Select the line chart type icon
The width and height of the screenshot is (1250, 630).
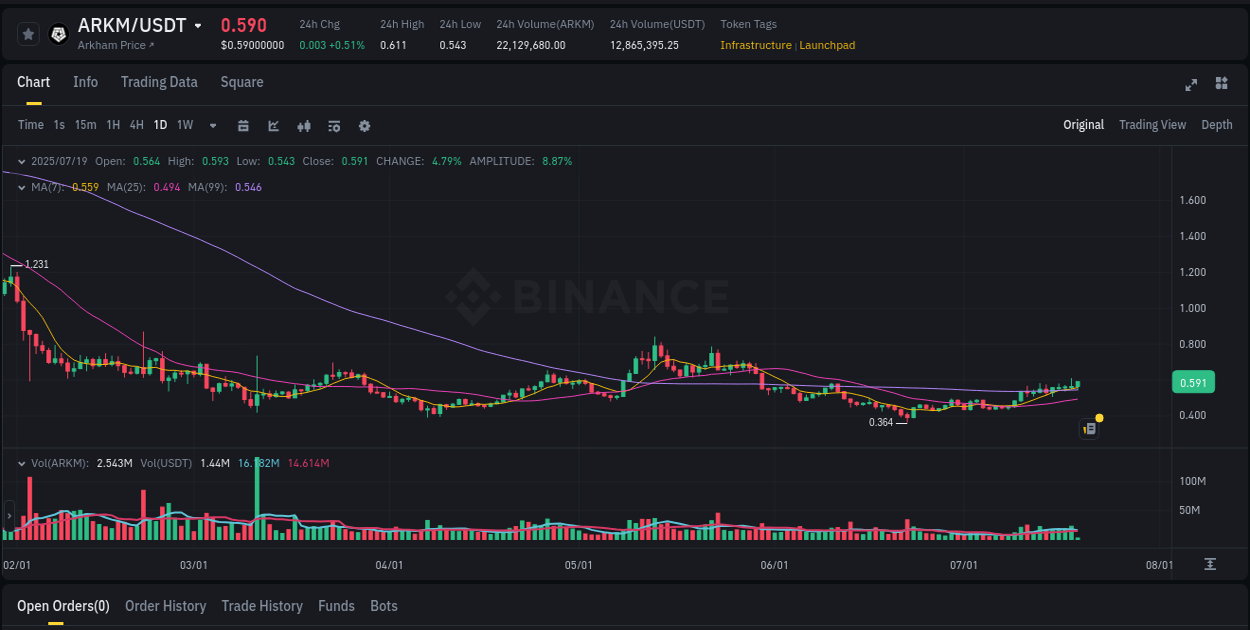click(272, 125)
